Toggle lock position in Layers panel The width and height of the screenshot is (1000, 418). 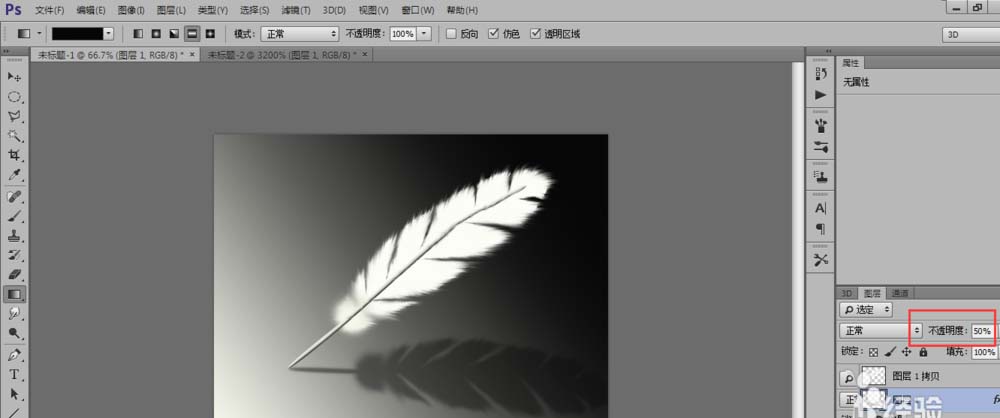tap(906, 352)
